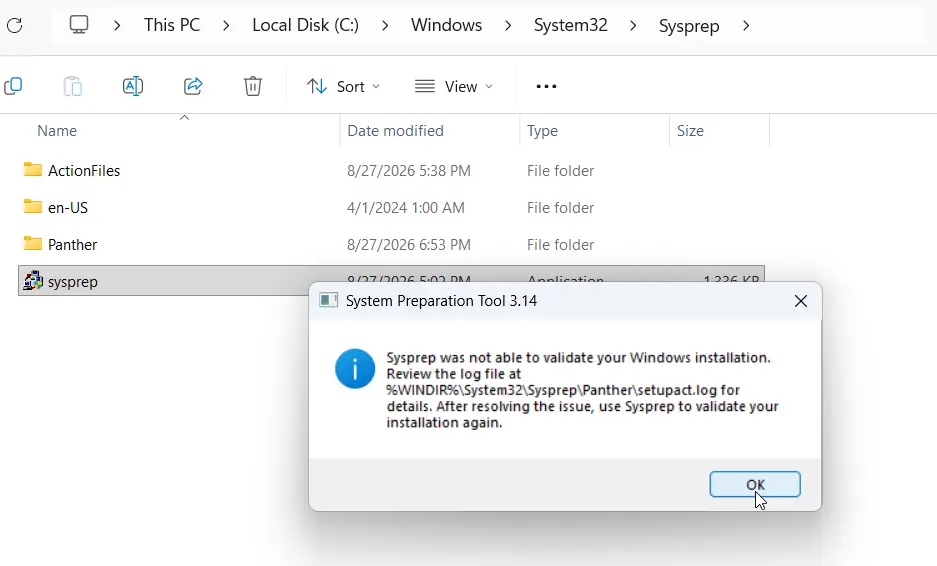Open the View dropdown

click(454, 87)
